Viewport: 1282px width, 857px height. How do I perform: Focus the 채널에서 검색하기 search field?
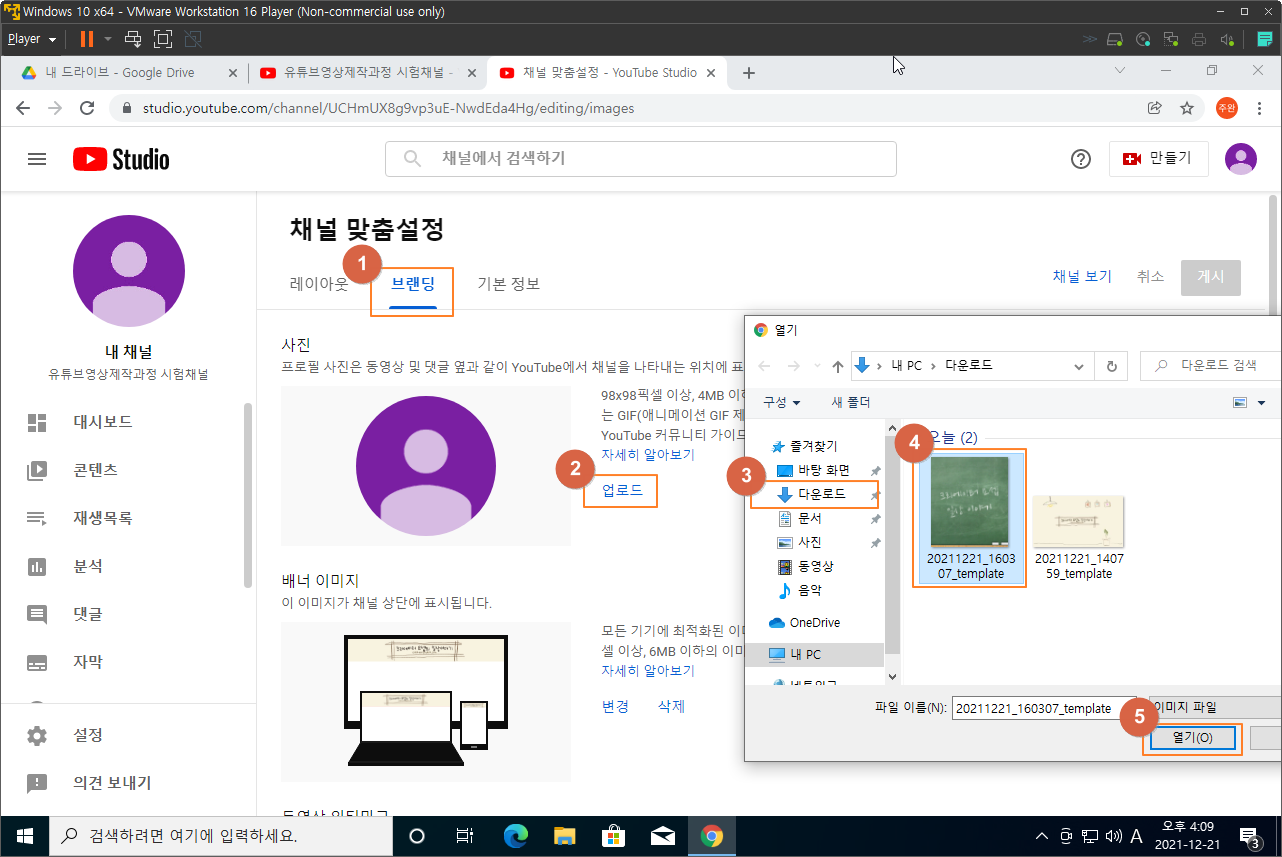tap(641, 158)
